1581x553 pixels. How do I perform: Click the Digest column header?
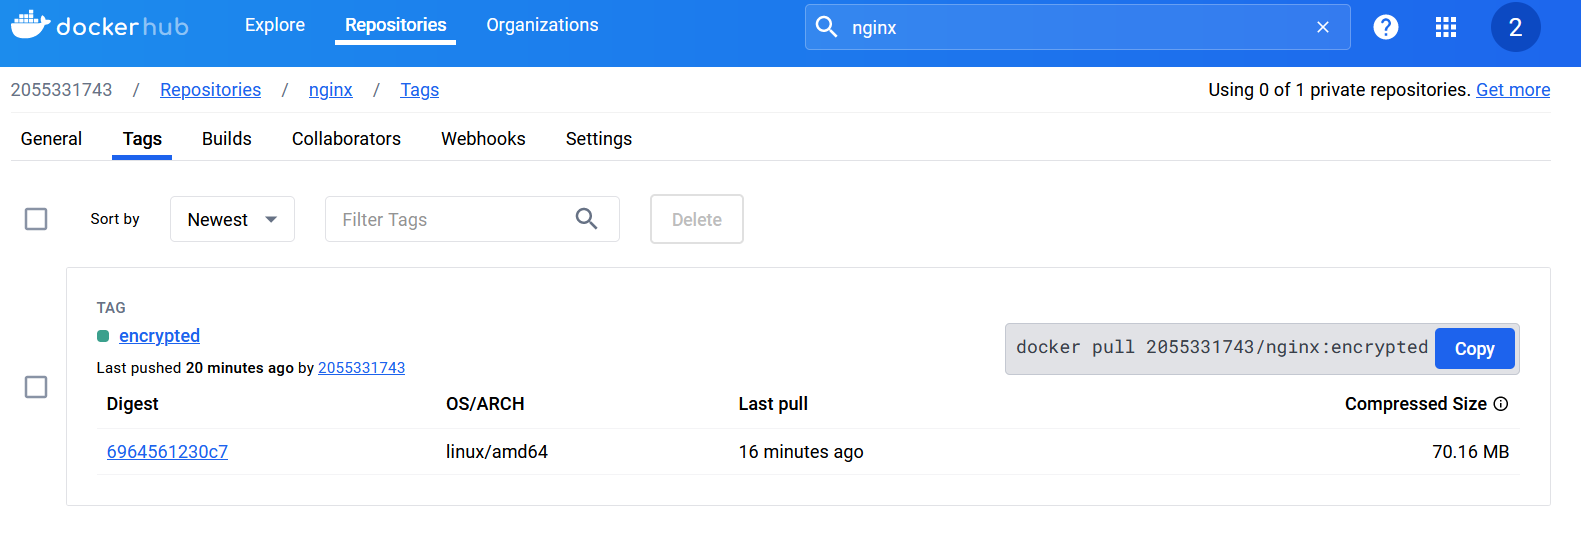click(x=133, y=404)
